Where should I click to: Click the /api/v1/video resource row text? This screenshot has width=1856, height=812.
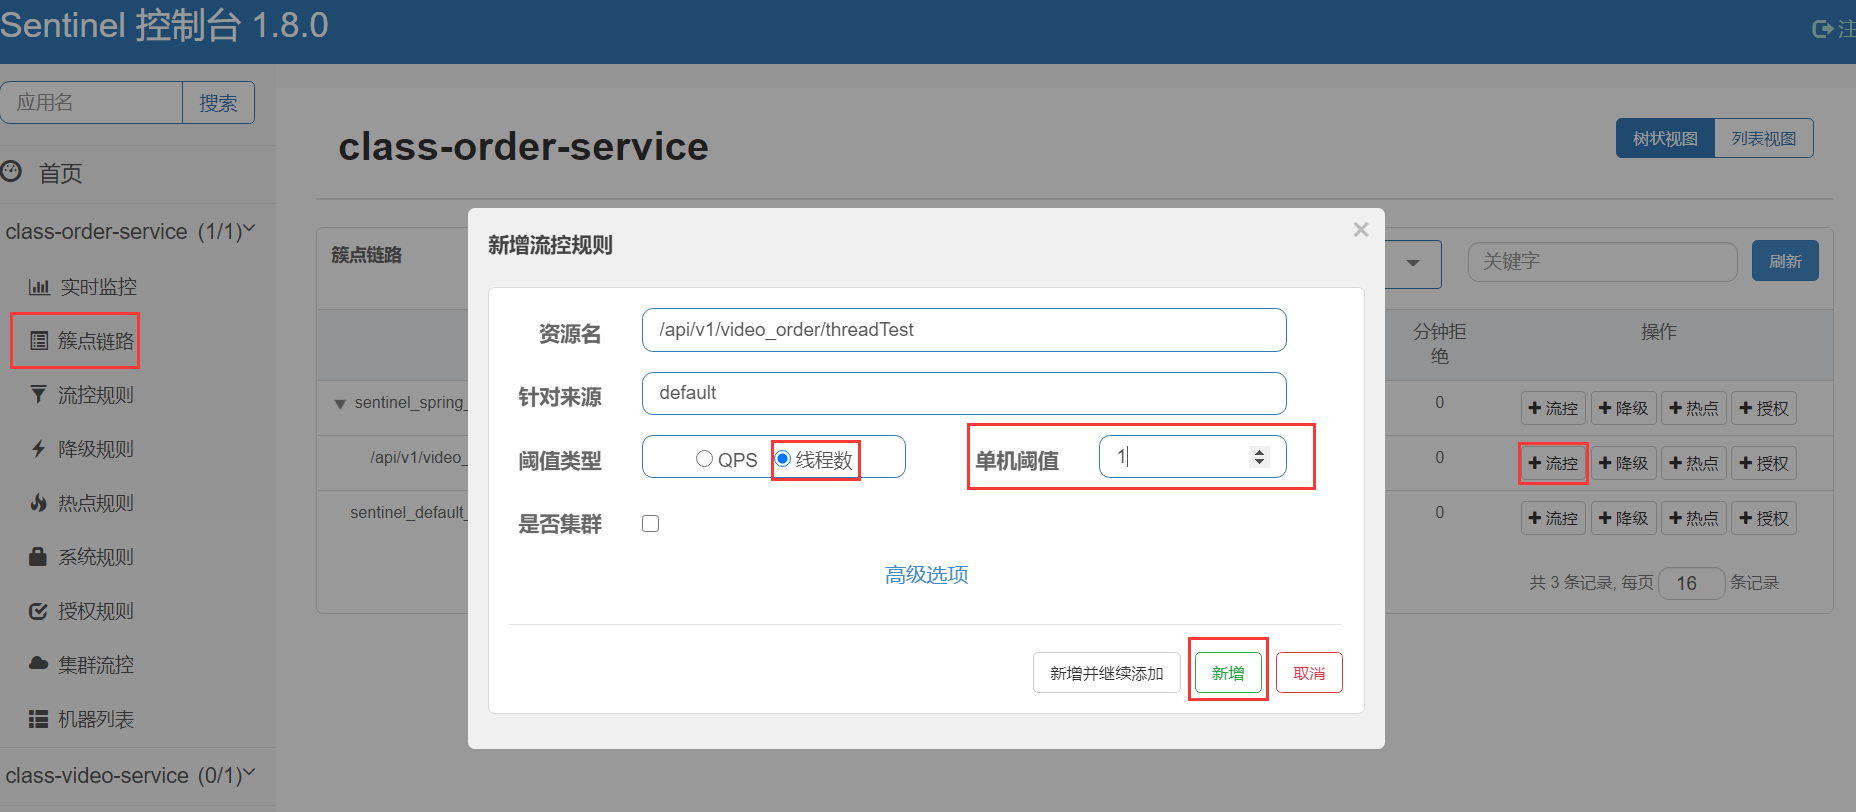pyautogui.click(x=418, y=458)
